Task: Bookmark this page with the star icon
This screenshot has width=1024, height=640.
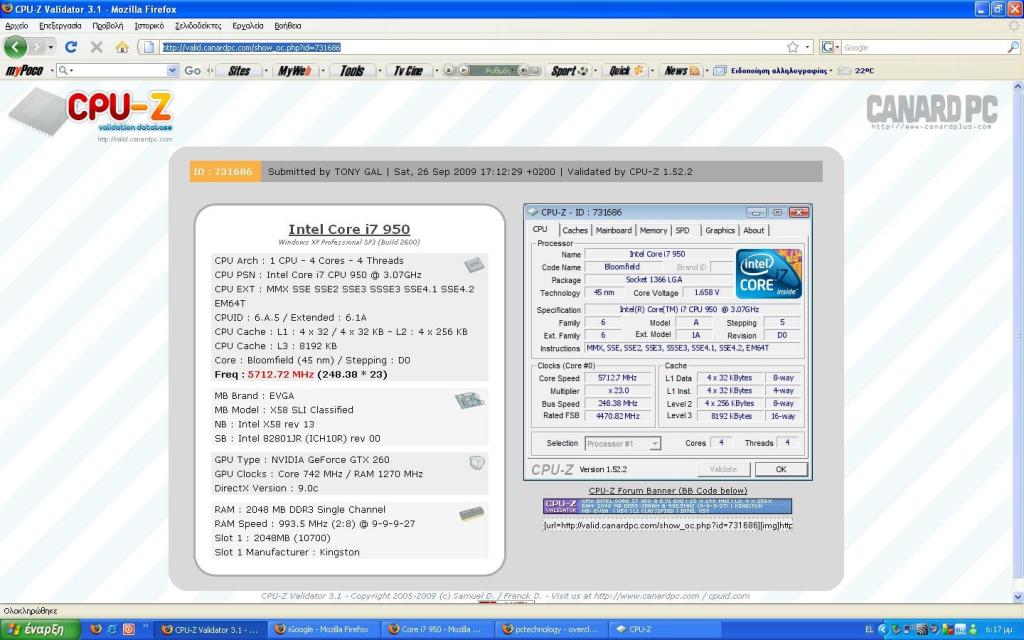Action: tap(793, 47)
